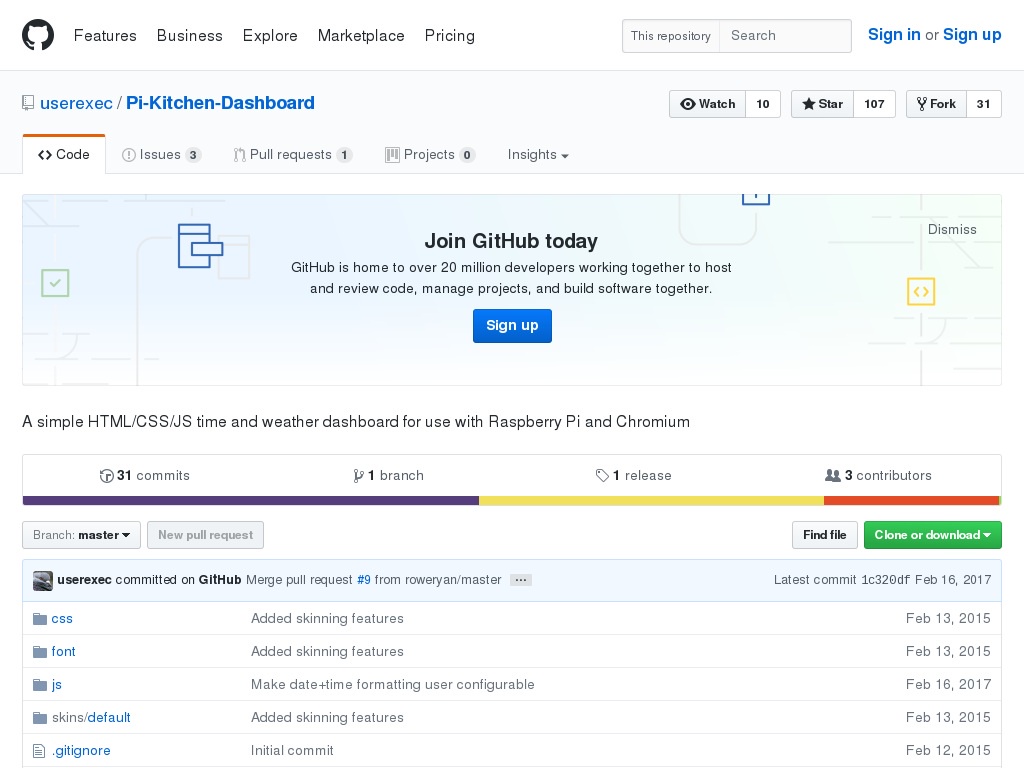1024x768 pixels.
Task: Click the GitHub Octocat logo
Action: point(38,35)
